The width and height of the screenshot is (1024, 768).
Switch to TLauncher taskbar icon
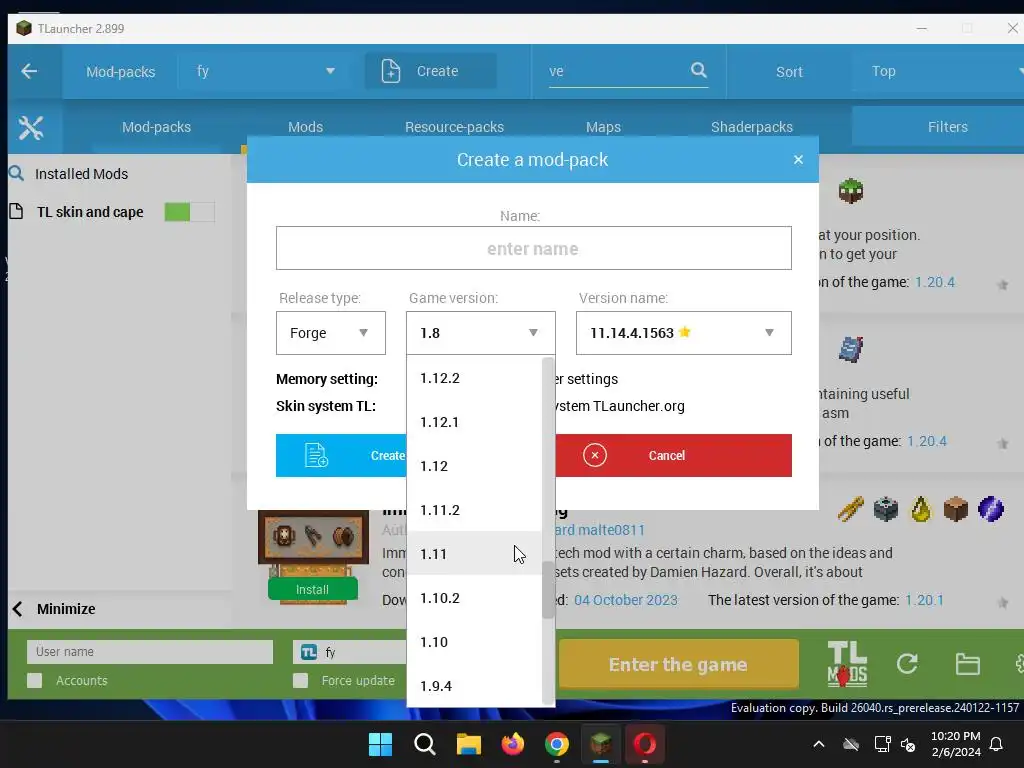[x=601, y=744]
